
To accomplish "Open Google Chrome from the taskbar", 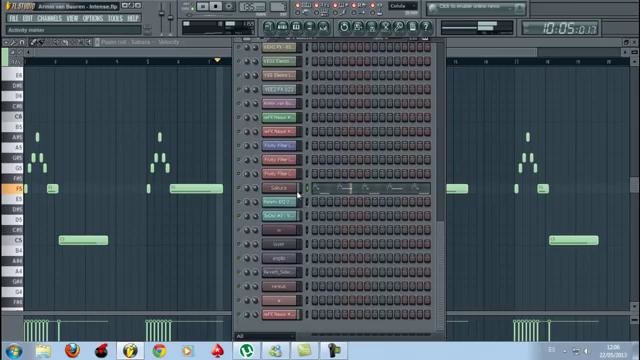I will (160, 351).
